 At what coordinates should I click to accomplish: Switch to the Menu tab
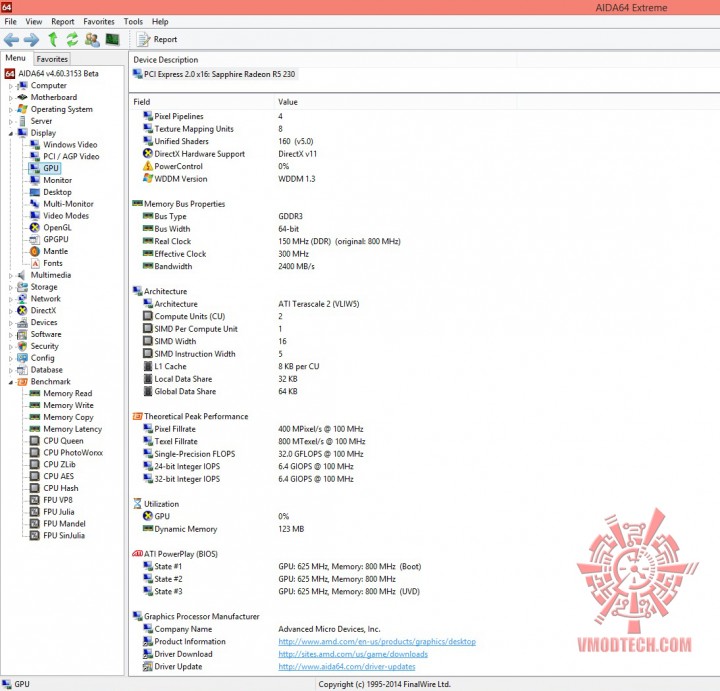pyautogui.click(x=16, y=58)
